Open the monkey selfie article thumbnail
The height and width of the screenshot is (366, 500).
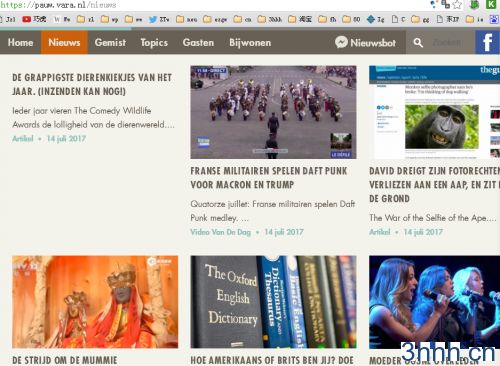pos(435,112)
